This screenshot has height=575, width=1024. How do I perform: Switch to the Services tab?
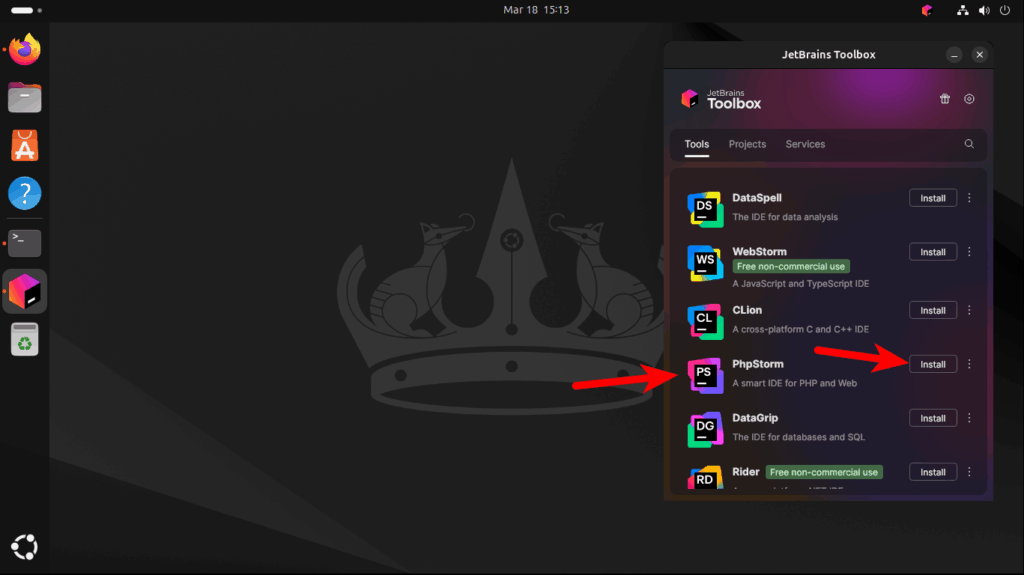[805, 144]
